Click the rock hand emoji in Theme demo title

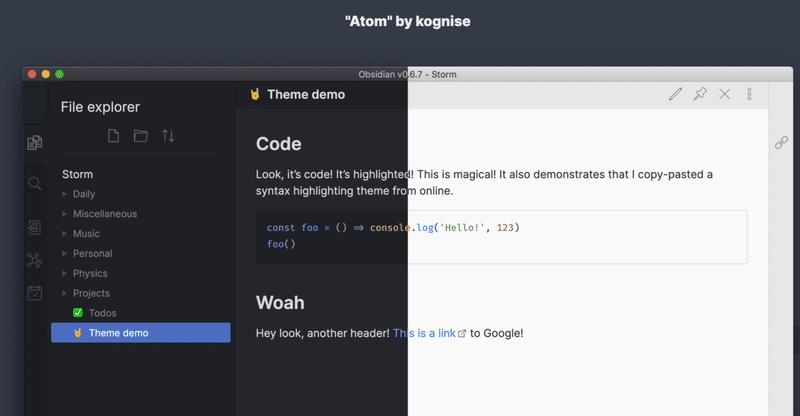coord(255,94)
